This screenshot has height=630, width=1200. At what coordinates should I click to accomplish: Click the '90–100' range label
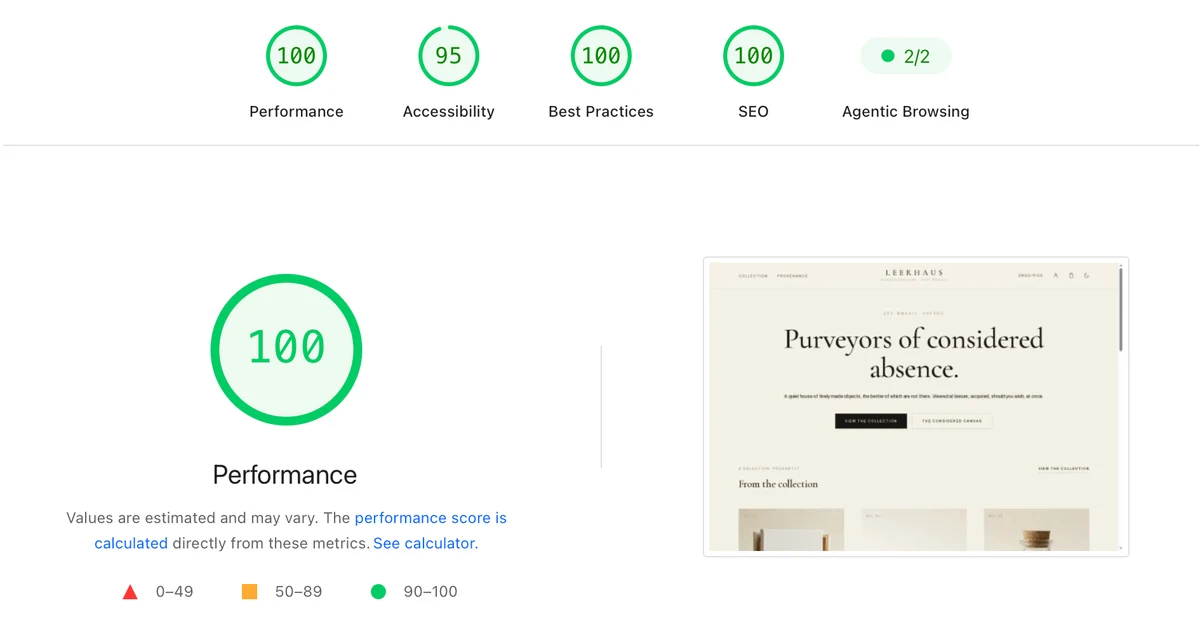[x=431, y=592]
